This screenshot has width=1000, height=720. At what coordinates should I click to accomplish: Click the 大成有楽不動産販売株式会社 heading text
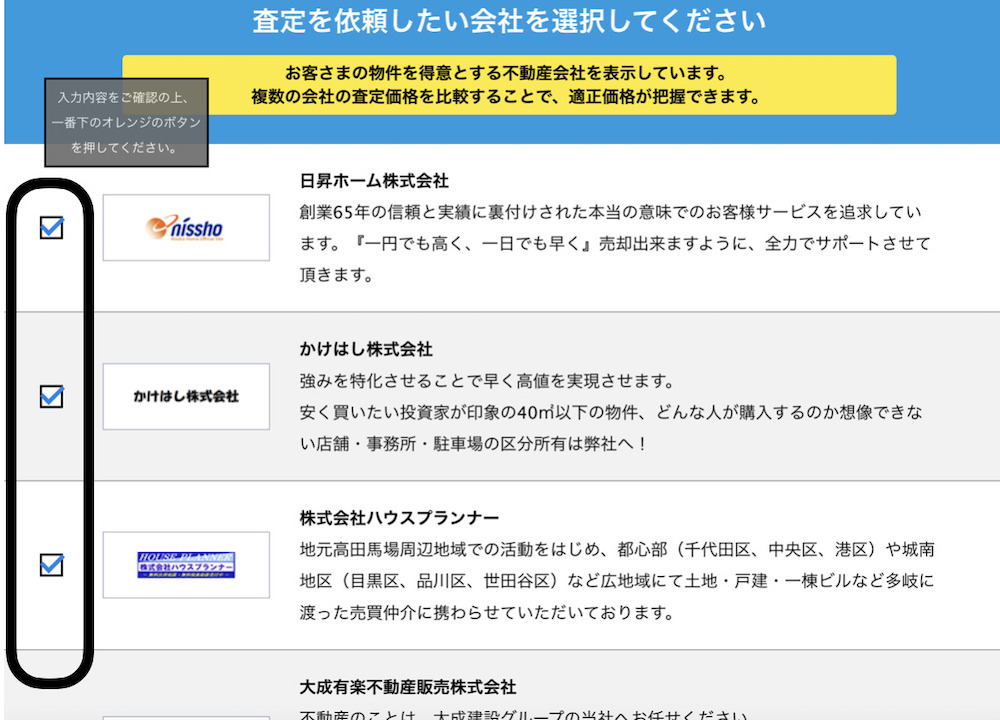click(x=408, y=687)
